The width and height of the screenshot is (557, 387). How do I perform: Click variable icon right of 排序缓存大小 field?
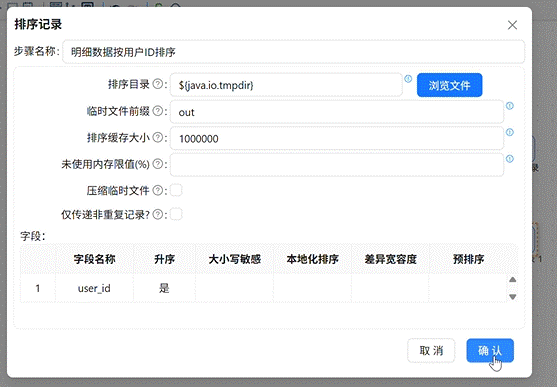point(510,132)
